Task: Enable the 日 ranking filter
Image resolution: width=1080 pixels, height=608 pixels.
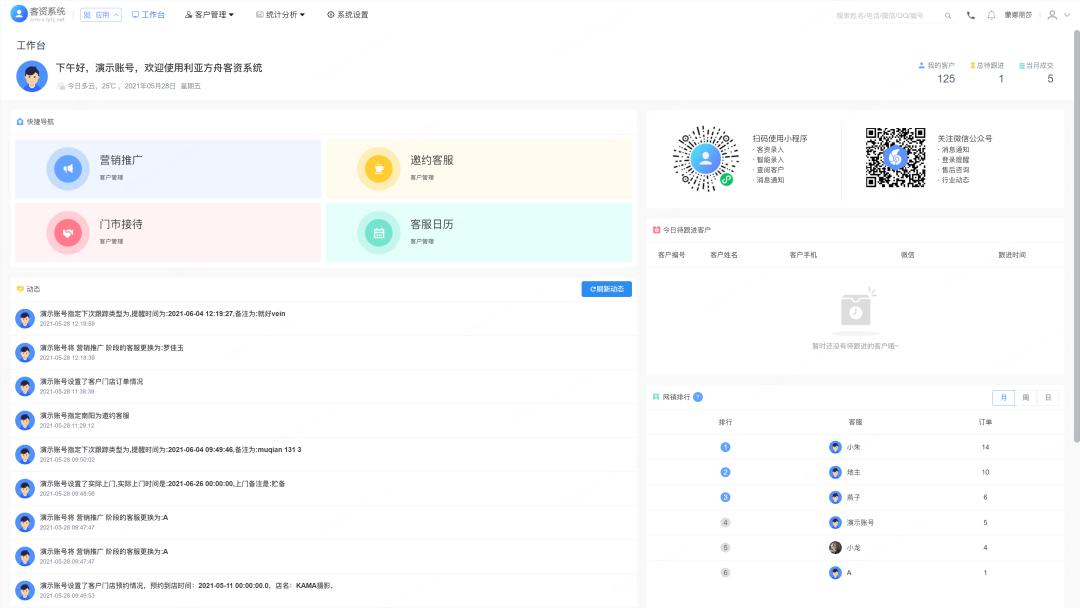Action: (x=1047, y=397)
